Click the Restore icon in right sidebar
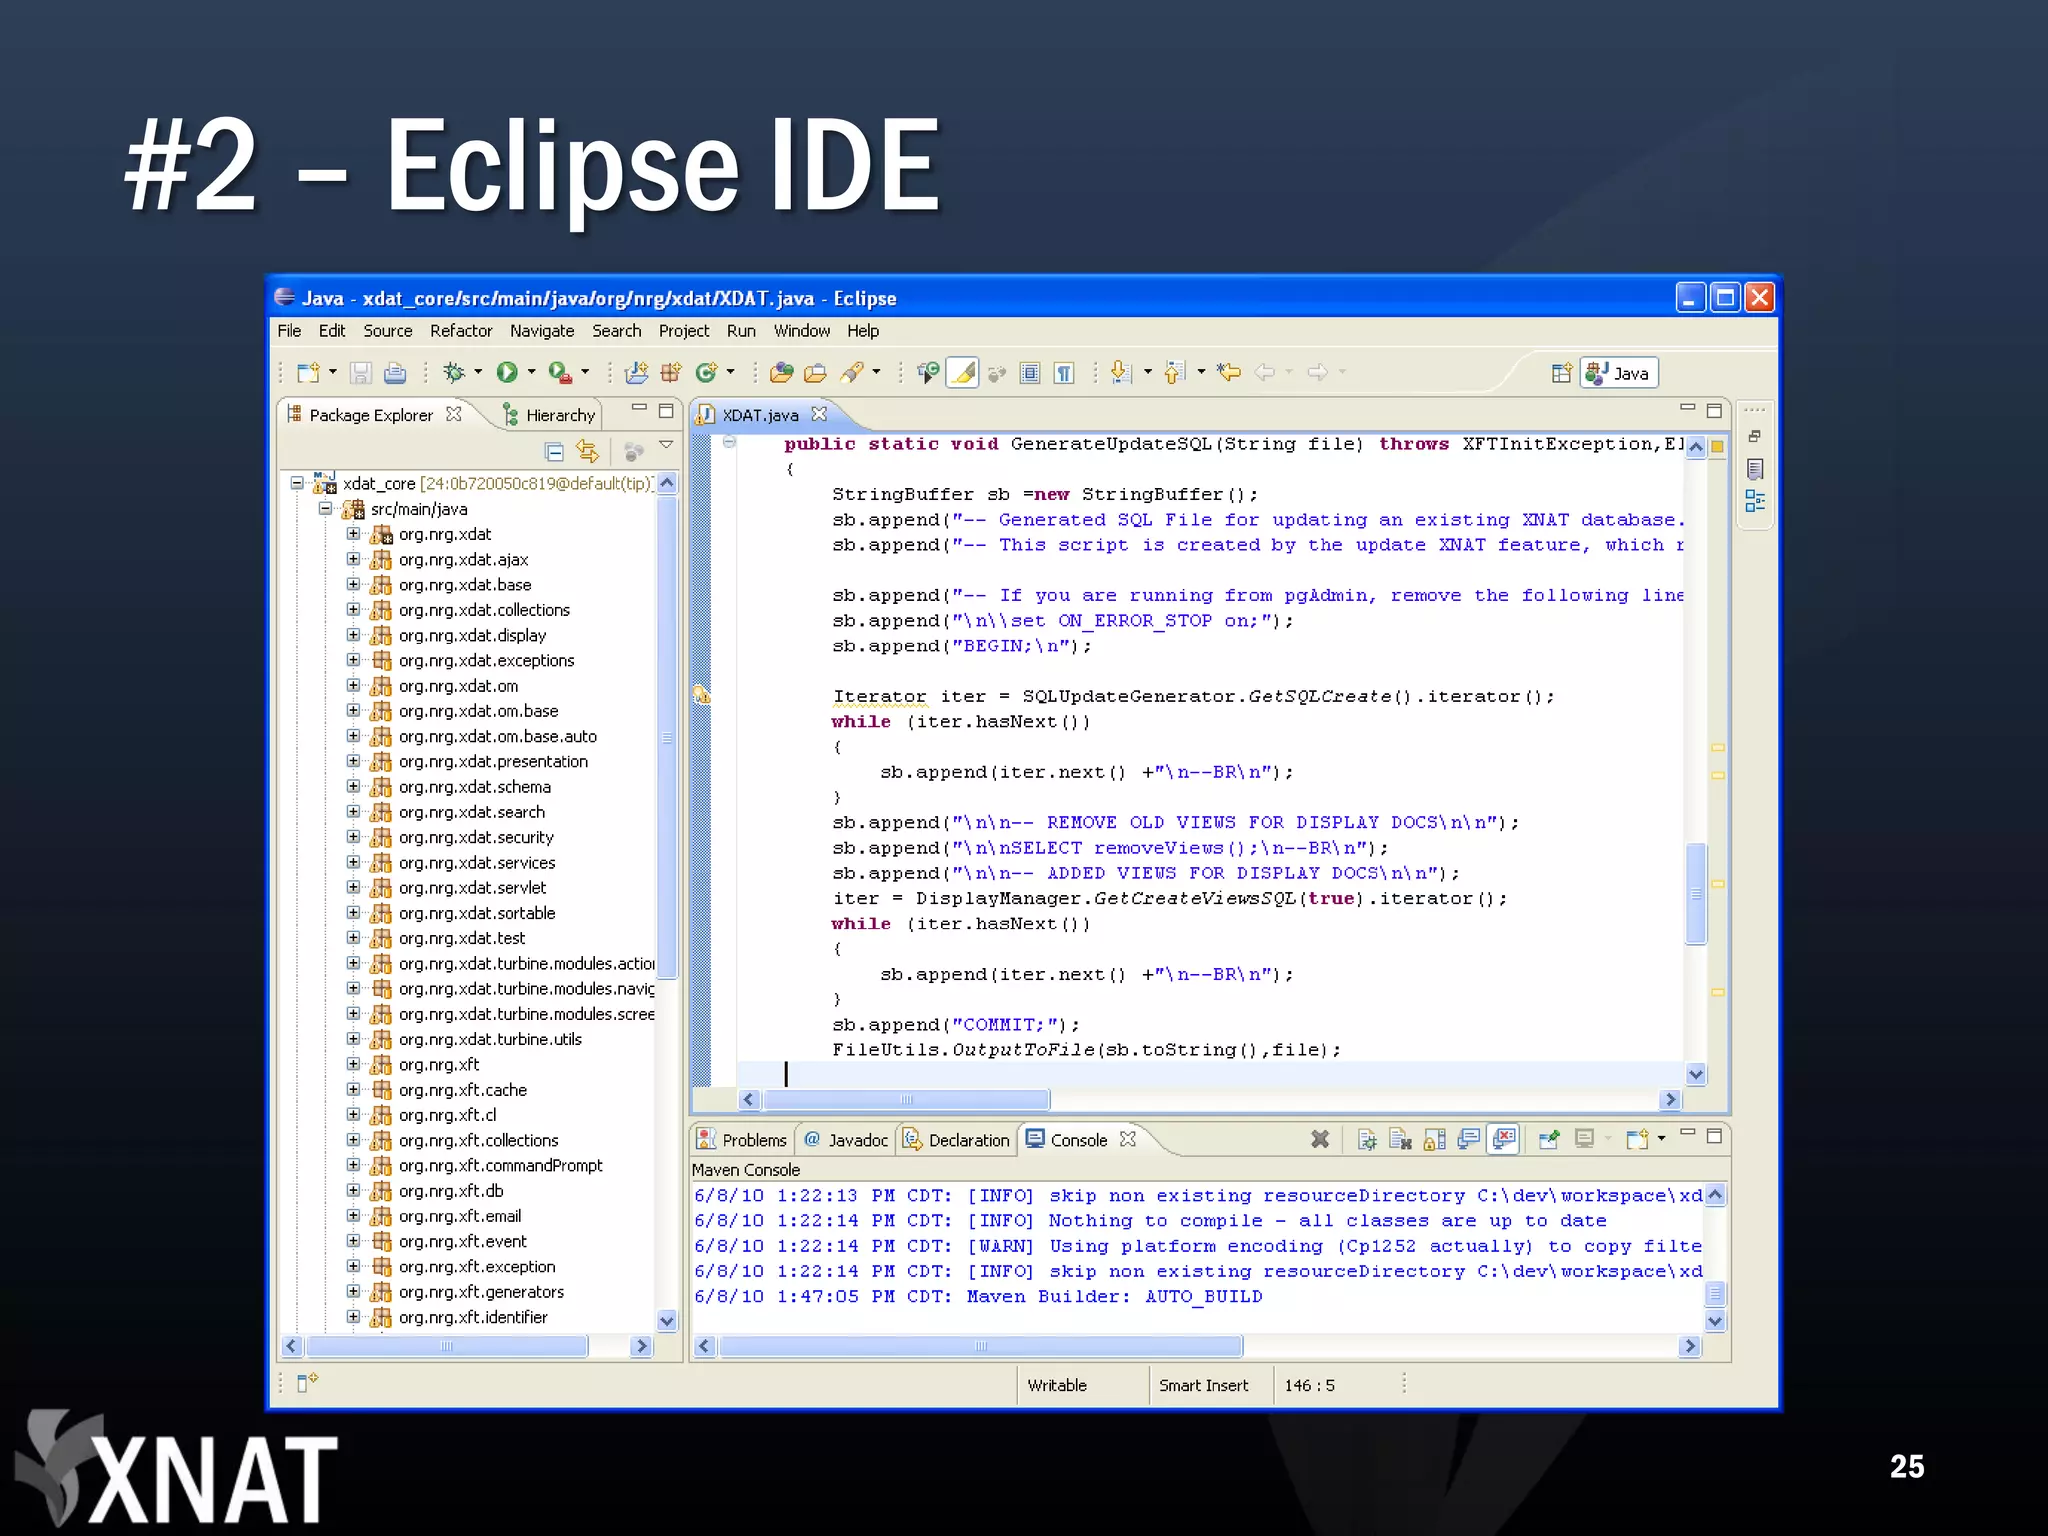 tap(1755, 436)
